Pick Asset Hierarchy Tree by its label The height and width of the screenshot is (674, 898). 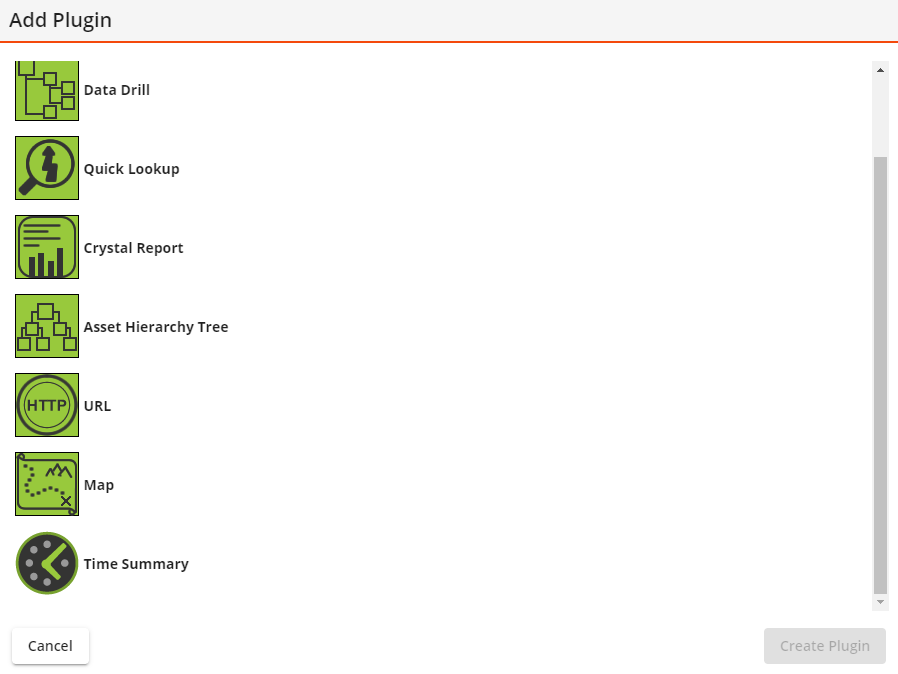click(156, 327)
